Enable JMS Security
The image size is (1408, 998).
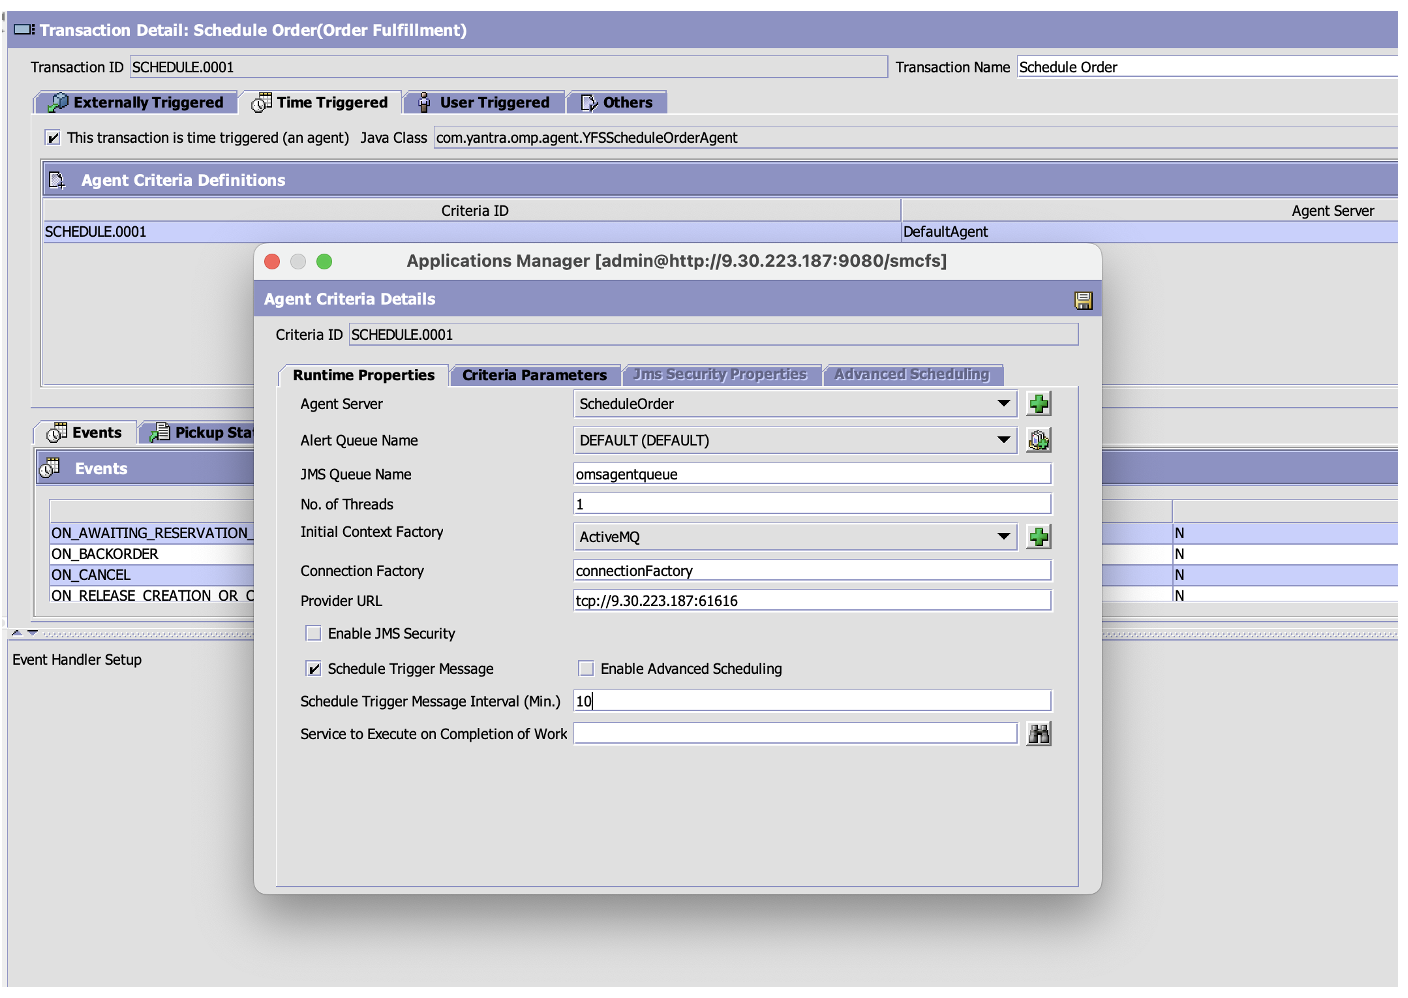tap(313, 632)
